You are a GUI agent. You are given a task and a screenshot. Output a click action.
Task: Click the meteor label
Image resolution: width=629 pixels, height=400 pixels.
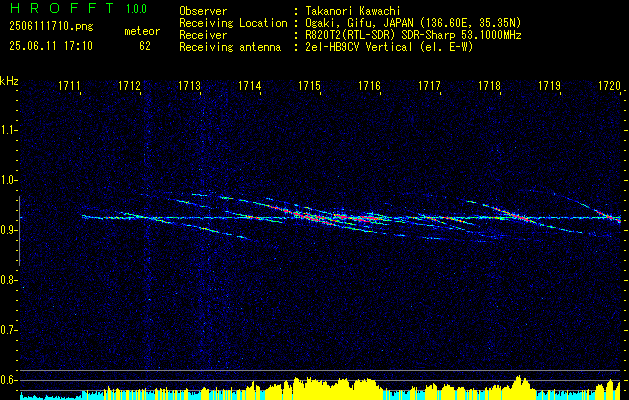coord(142,31)
